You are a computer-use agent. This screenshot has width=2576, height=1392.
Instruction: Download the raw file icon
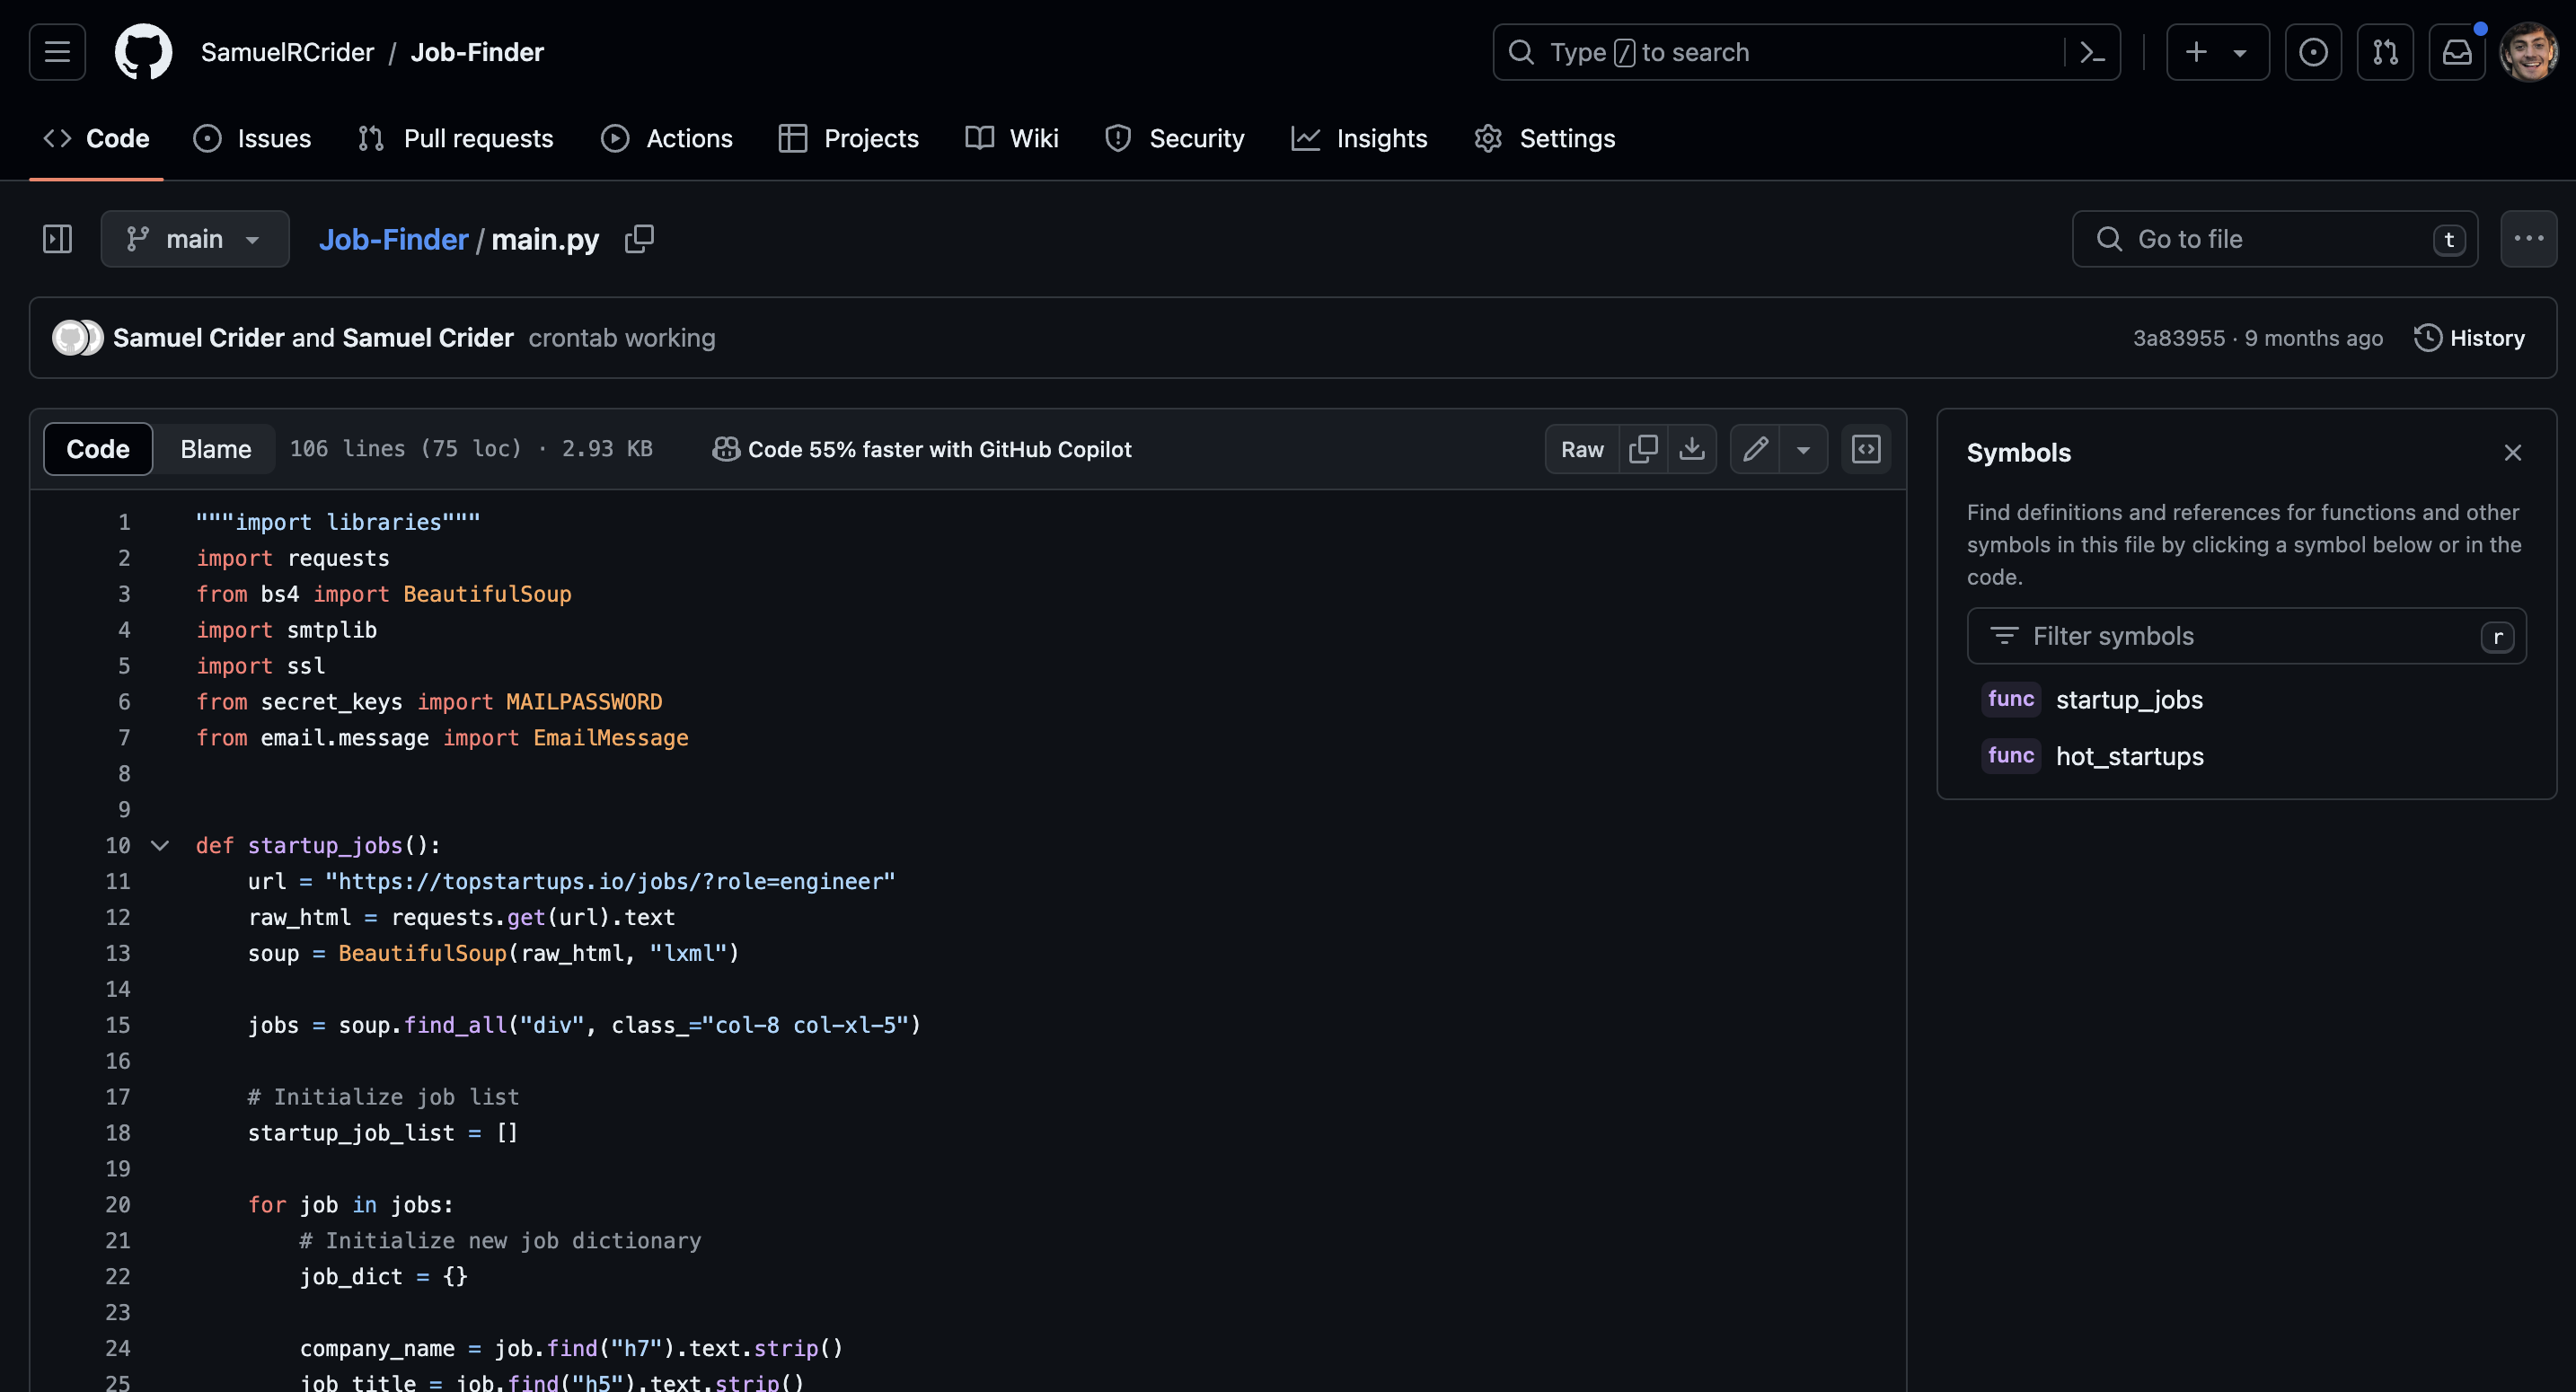1692,449
